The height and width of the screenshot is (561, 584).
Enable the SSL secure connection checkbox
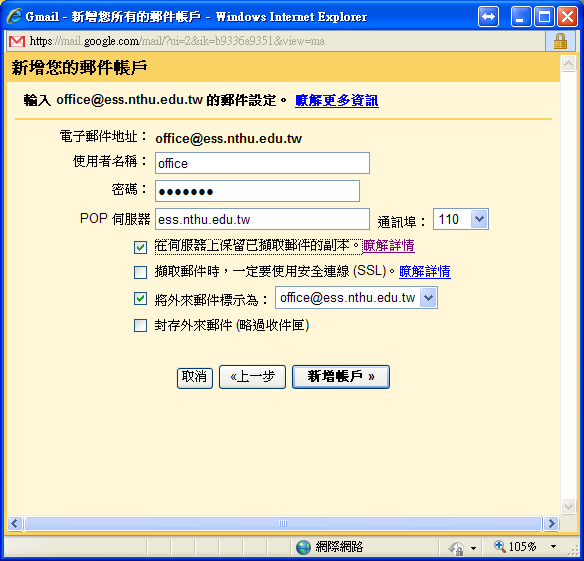pyautogui.click(x=140, y=272)
